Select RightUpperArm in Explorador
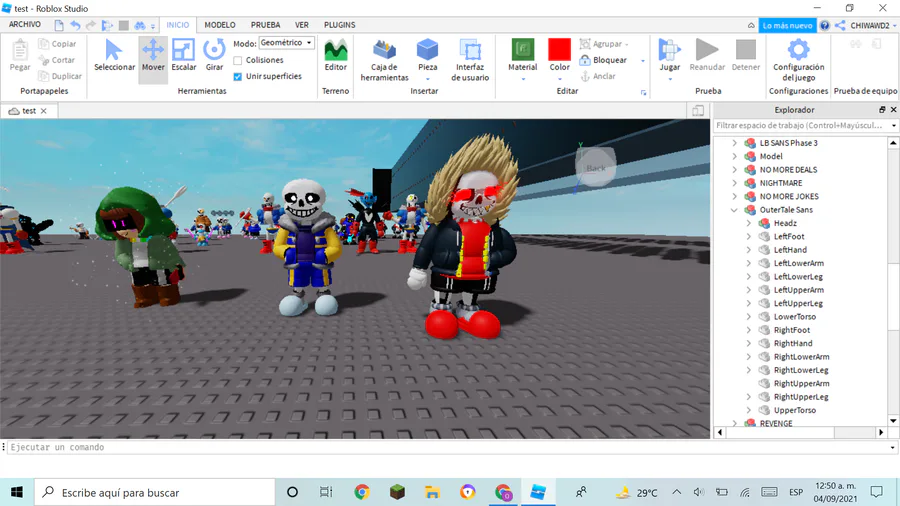The width and height of the screenshot is (900, 506). click(x=801, y=383)
